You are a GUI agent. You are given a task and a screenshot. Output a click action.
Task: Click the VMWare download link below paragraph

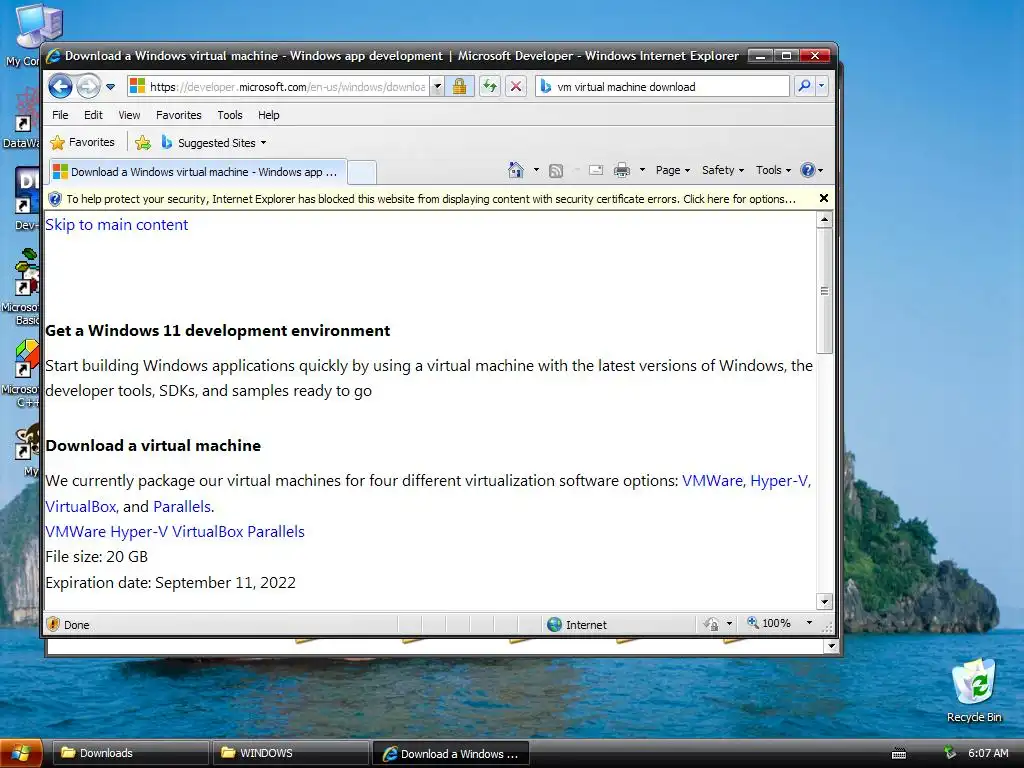click(75, 532)
